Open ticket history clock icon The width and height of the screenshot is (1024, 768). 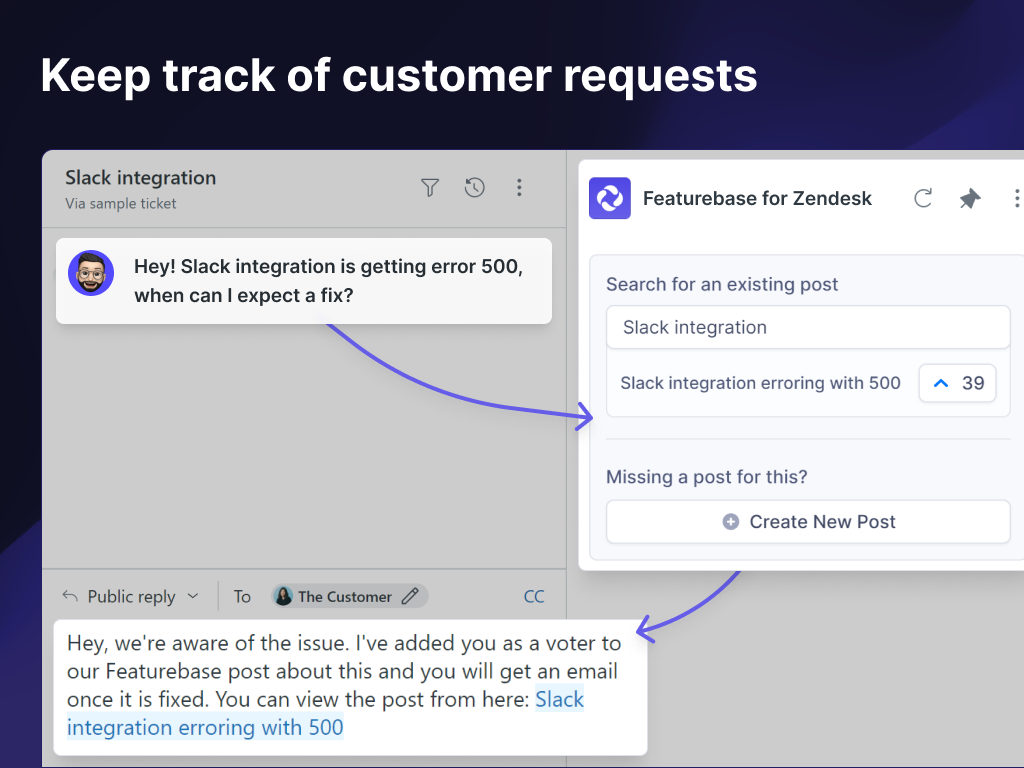click(x=475, y=187)
